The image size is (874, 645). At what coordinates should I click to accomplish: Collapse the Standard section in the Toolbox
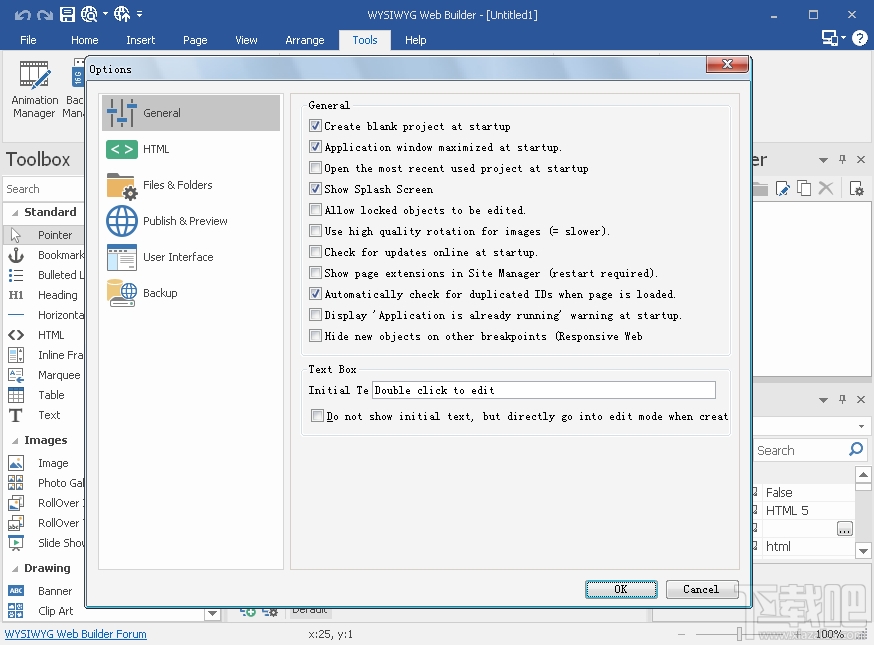(x=17, y=212)
